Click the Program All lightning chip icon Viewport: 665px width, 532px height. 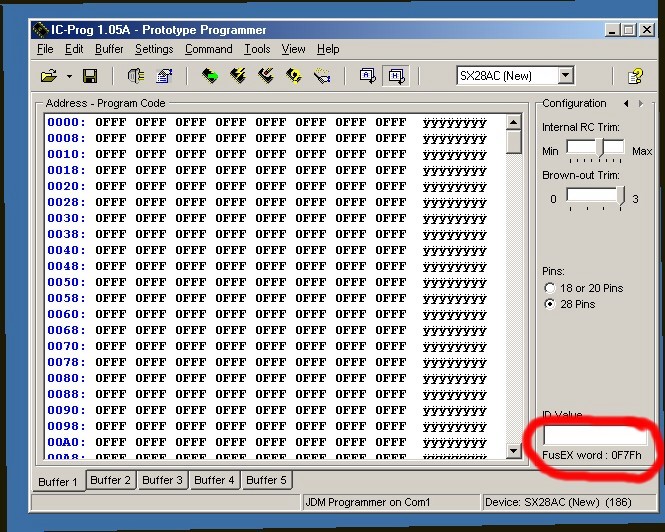tap(238, 76)
